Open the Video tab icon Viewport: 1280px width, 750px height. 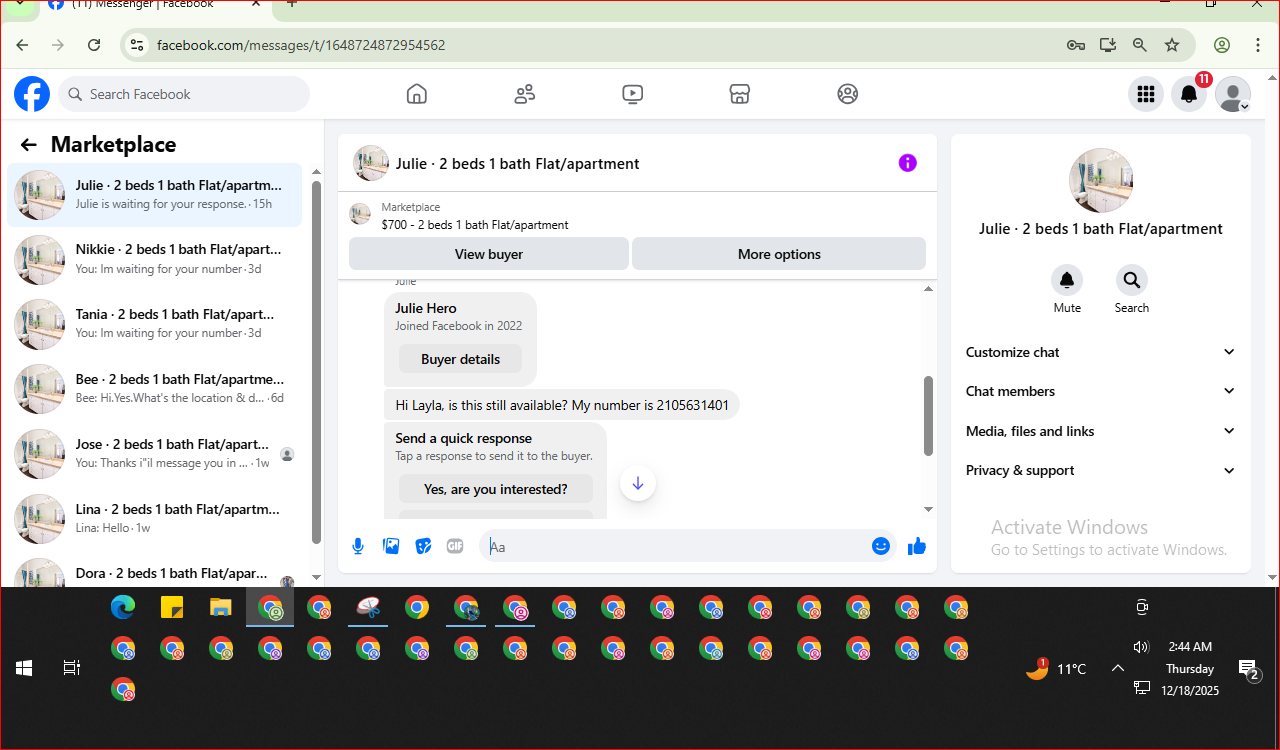(632, 94)
